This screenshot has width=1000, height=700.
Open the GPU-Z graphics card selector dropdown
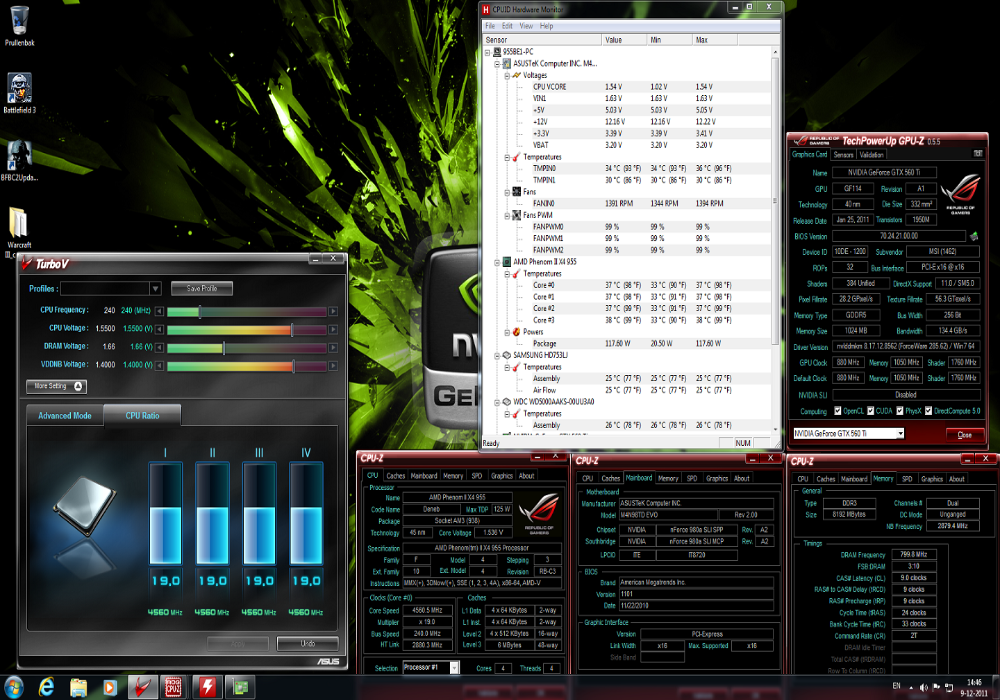pyautogui.click(x=900, y=434)
